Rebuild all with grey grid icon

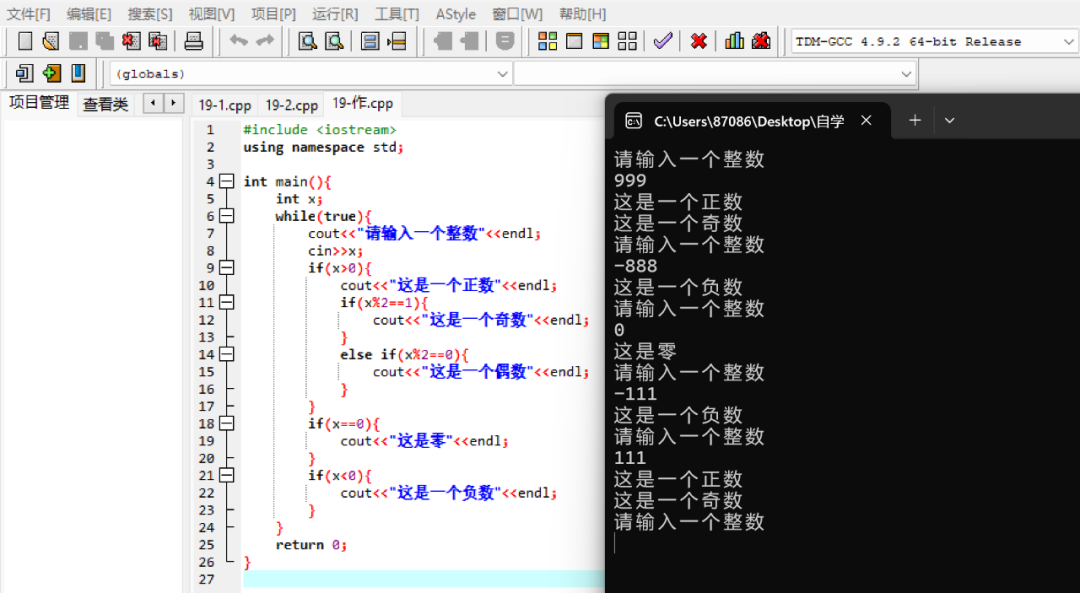pos(627,41)
